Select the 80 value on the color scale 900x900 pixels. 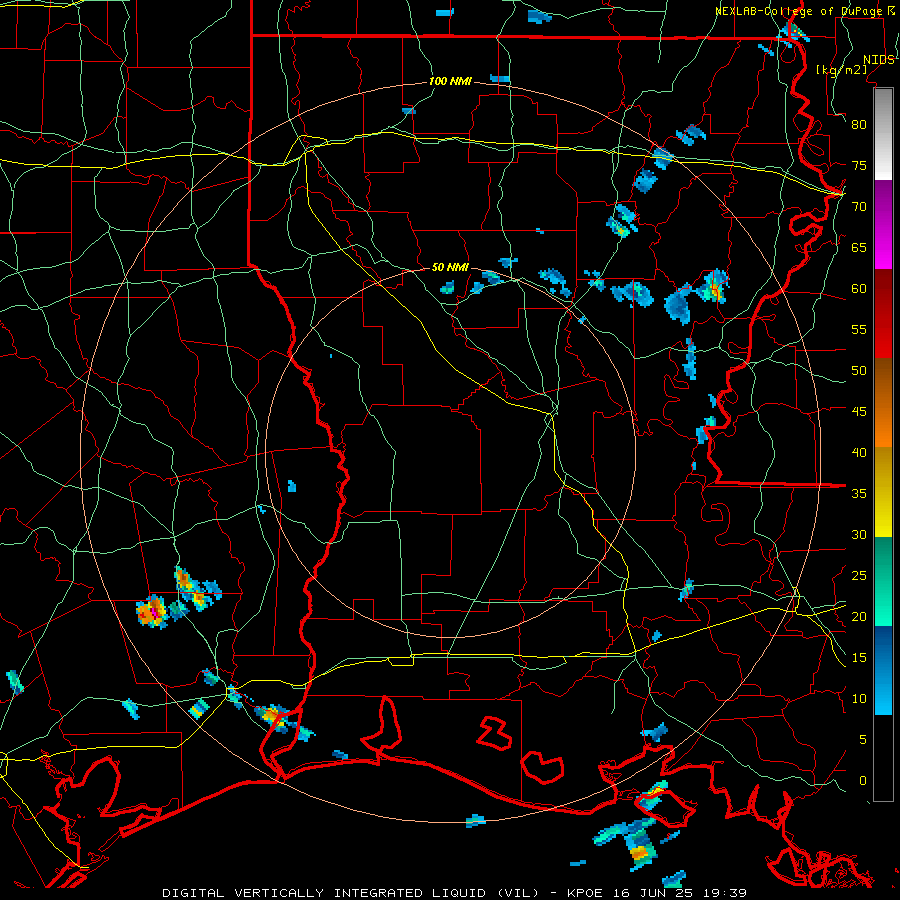click(x=859, y=125)
